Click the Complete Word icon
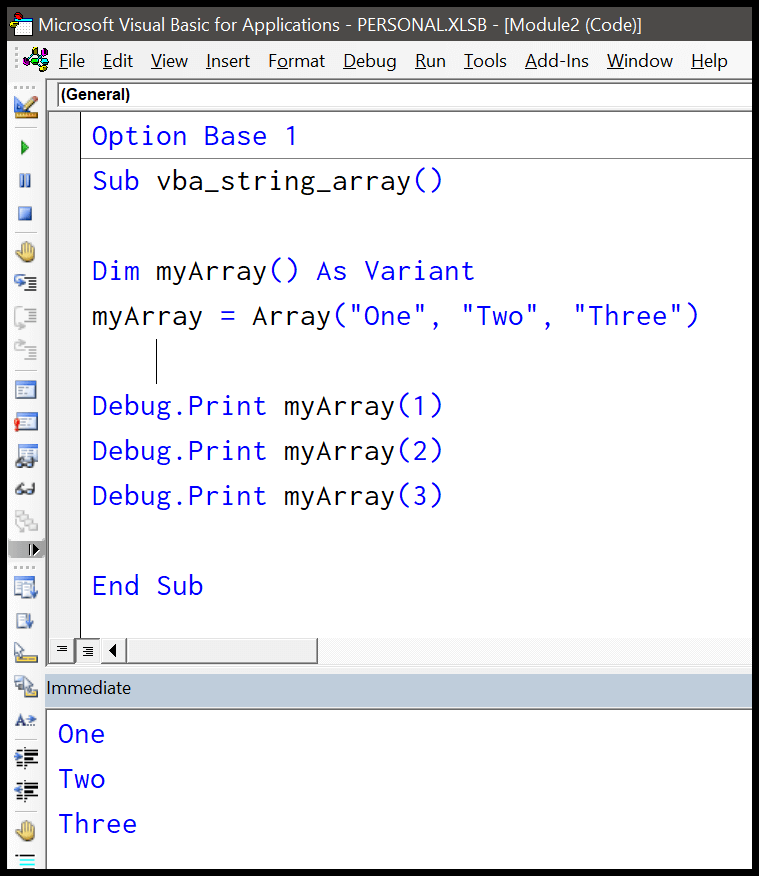The width and height of the screenshot is (759, 876). [x=25, y=719]
